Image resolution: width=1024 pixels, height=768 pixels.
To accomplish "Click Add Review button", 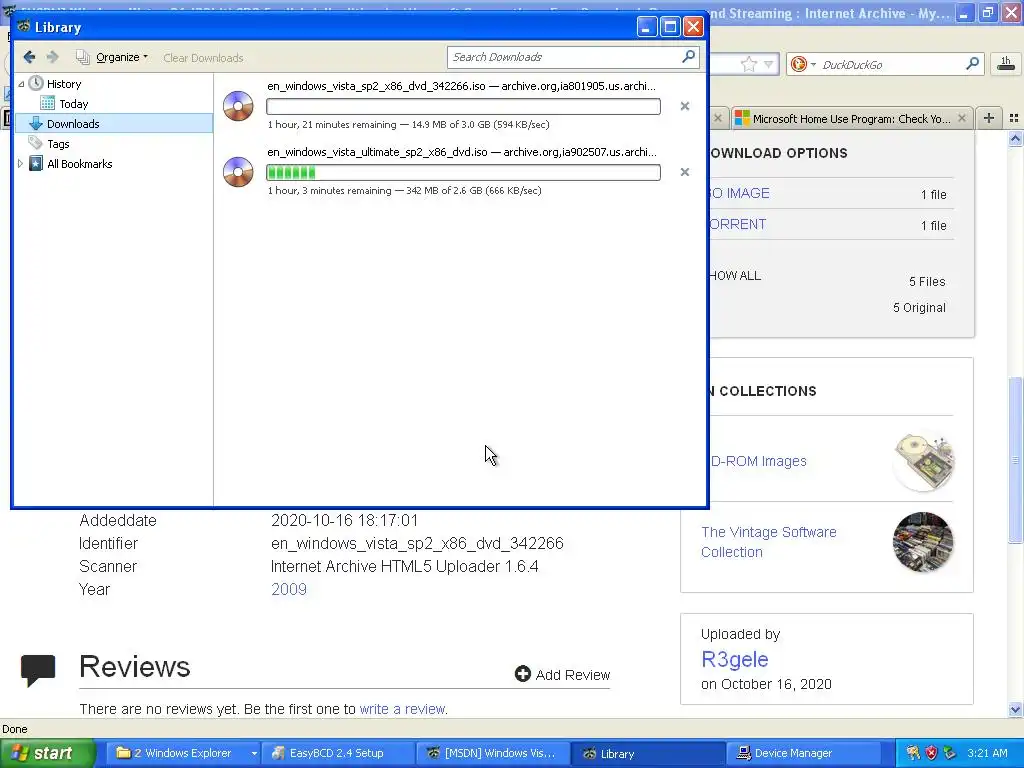I will [x=562, y=674].
